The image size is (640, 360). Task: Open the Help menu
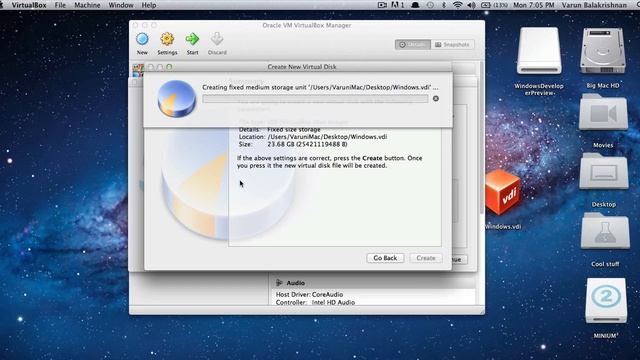click(149, 5)
